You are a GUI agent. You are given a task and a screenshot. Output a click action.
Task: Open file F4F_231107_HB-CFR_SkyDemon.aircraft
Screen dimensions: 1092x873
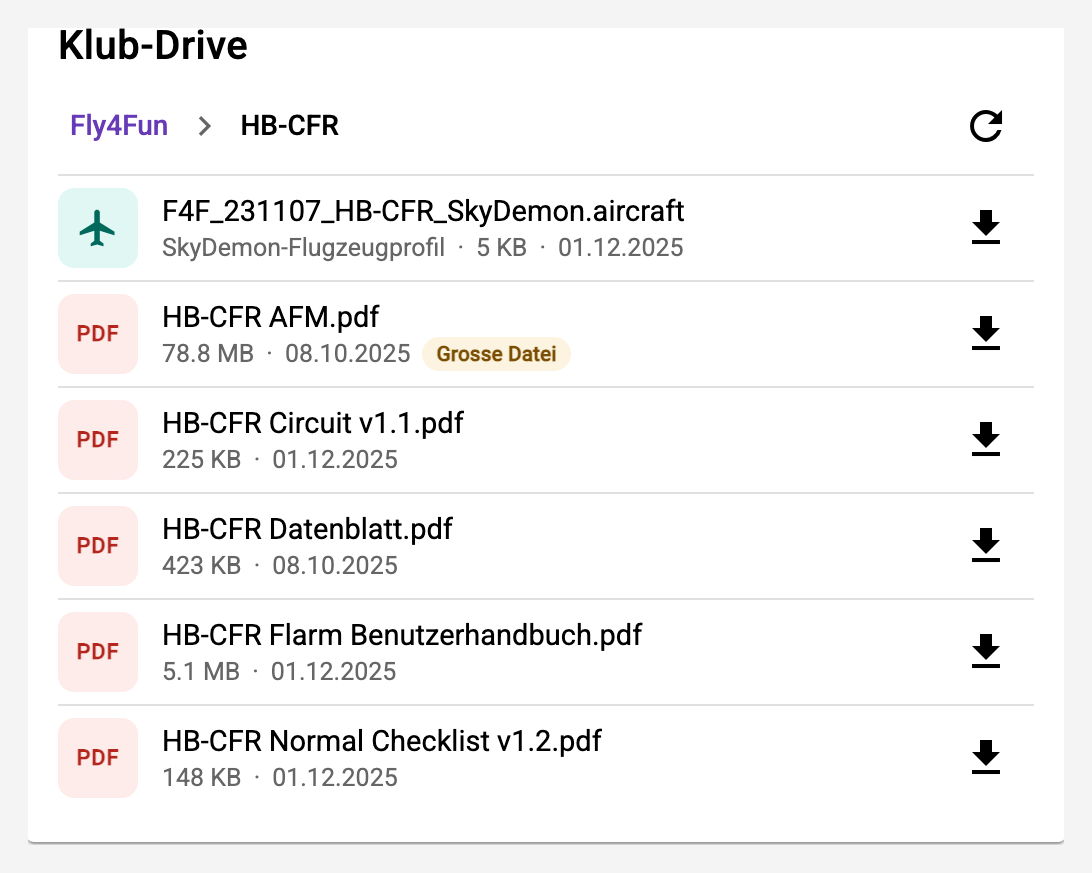(x=423, y=211)
